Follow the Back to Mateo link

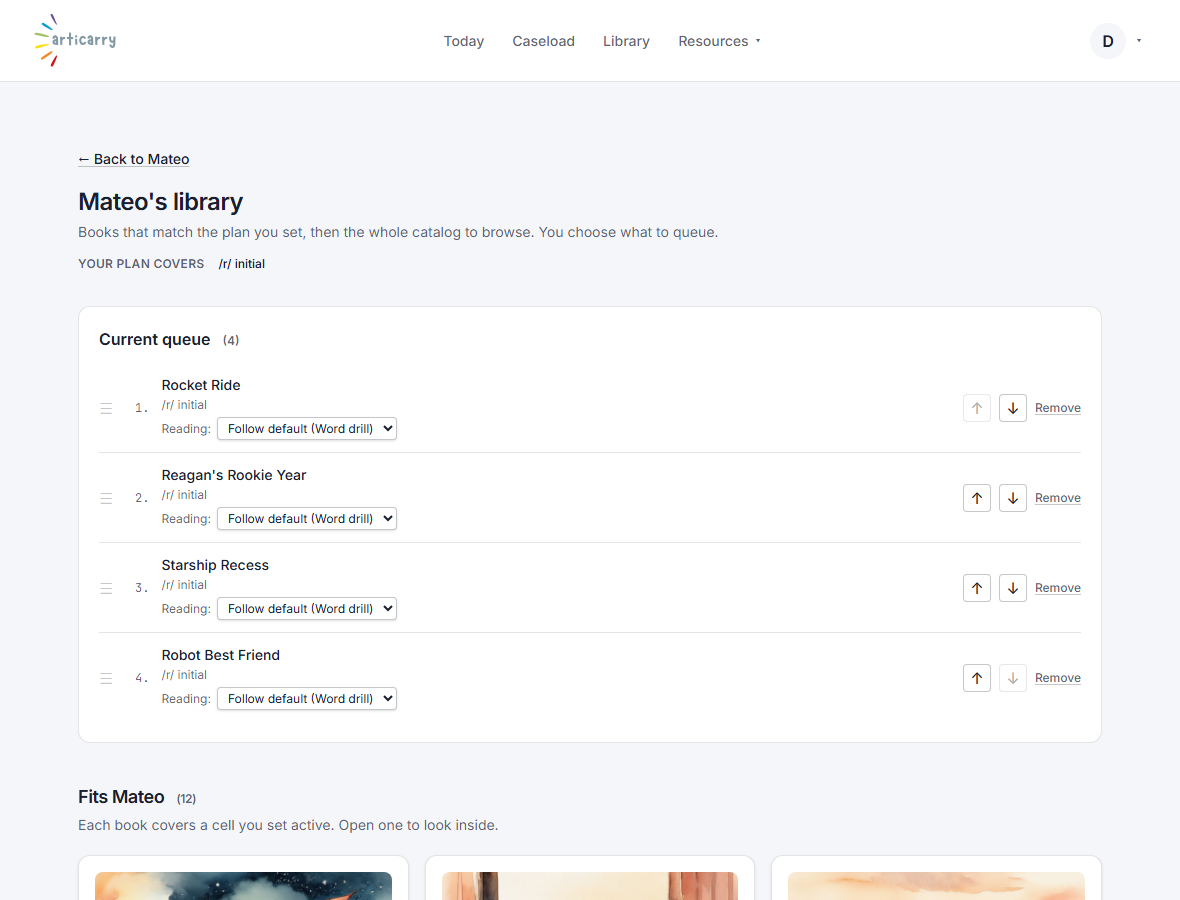[134, 159]
